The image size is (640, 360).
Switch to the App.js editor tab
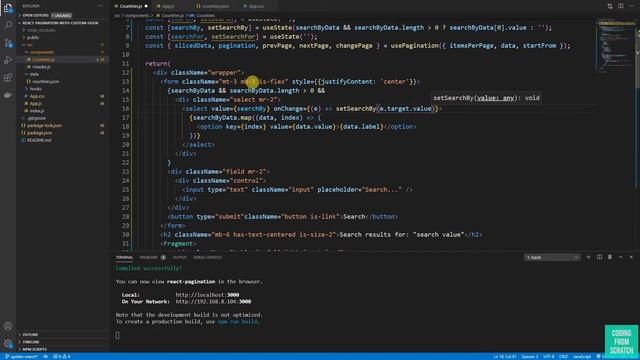click(168, 6)
